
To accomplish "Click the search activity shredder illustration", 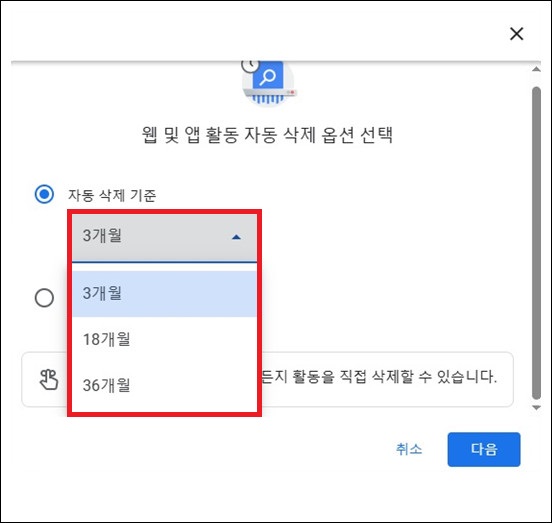I will (268, 83).
